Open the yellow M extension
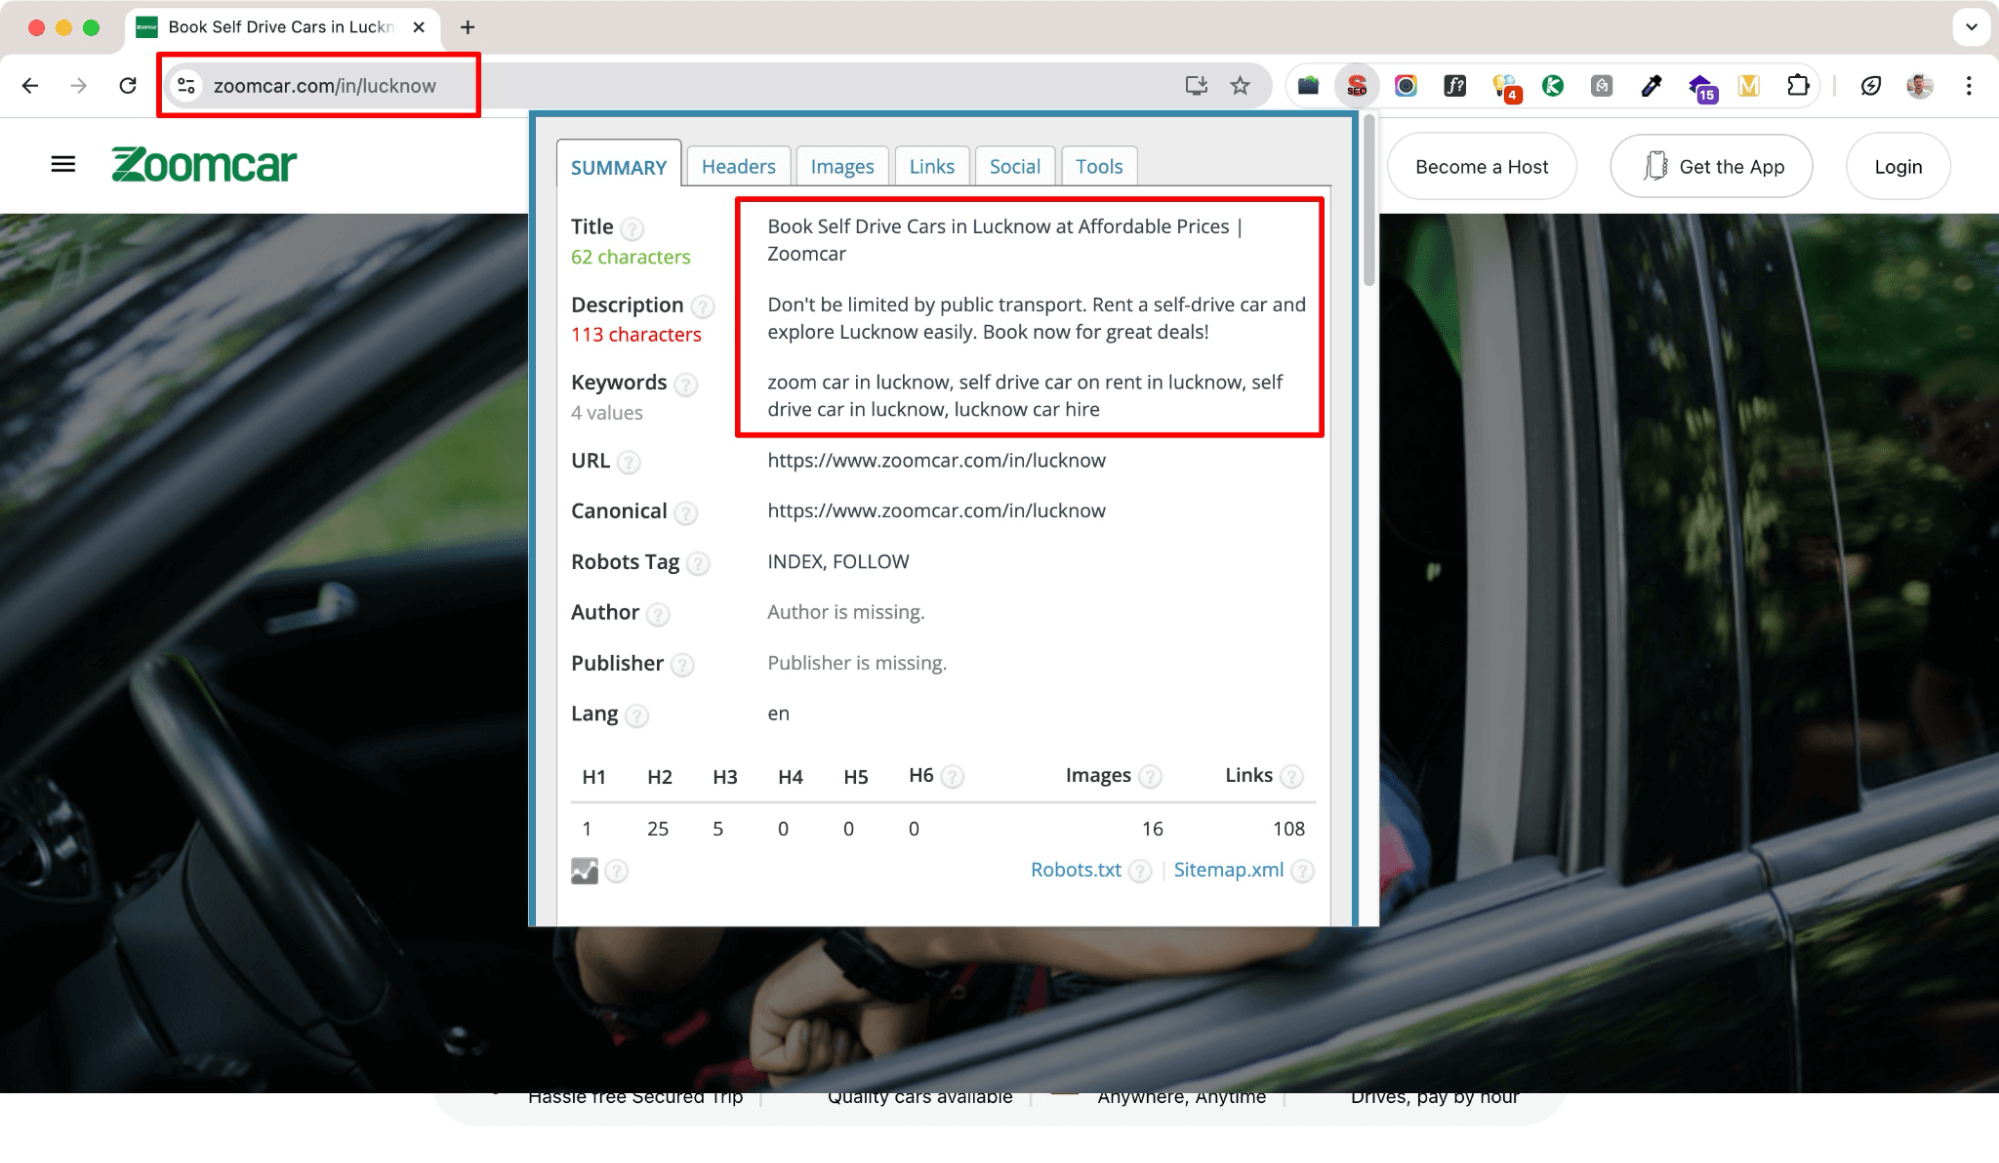1999x1163 pixels. click(1749, 86)
